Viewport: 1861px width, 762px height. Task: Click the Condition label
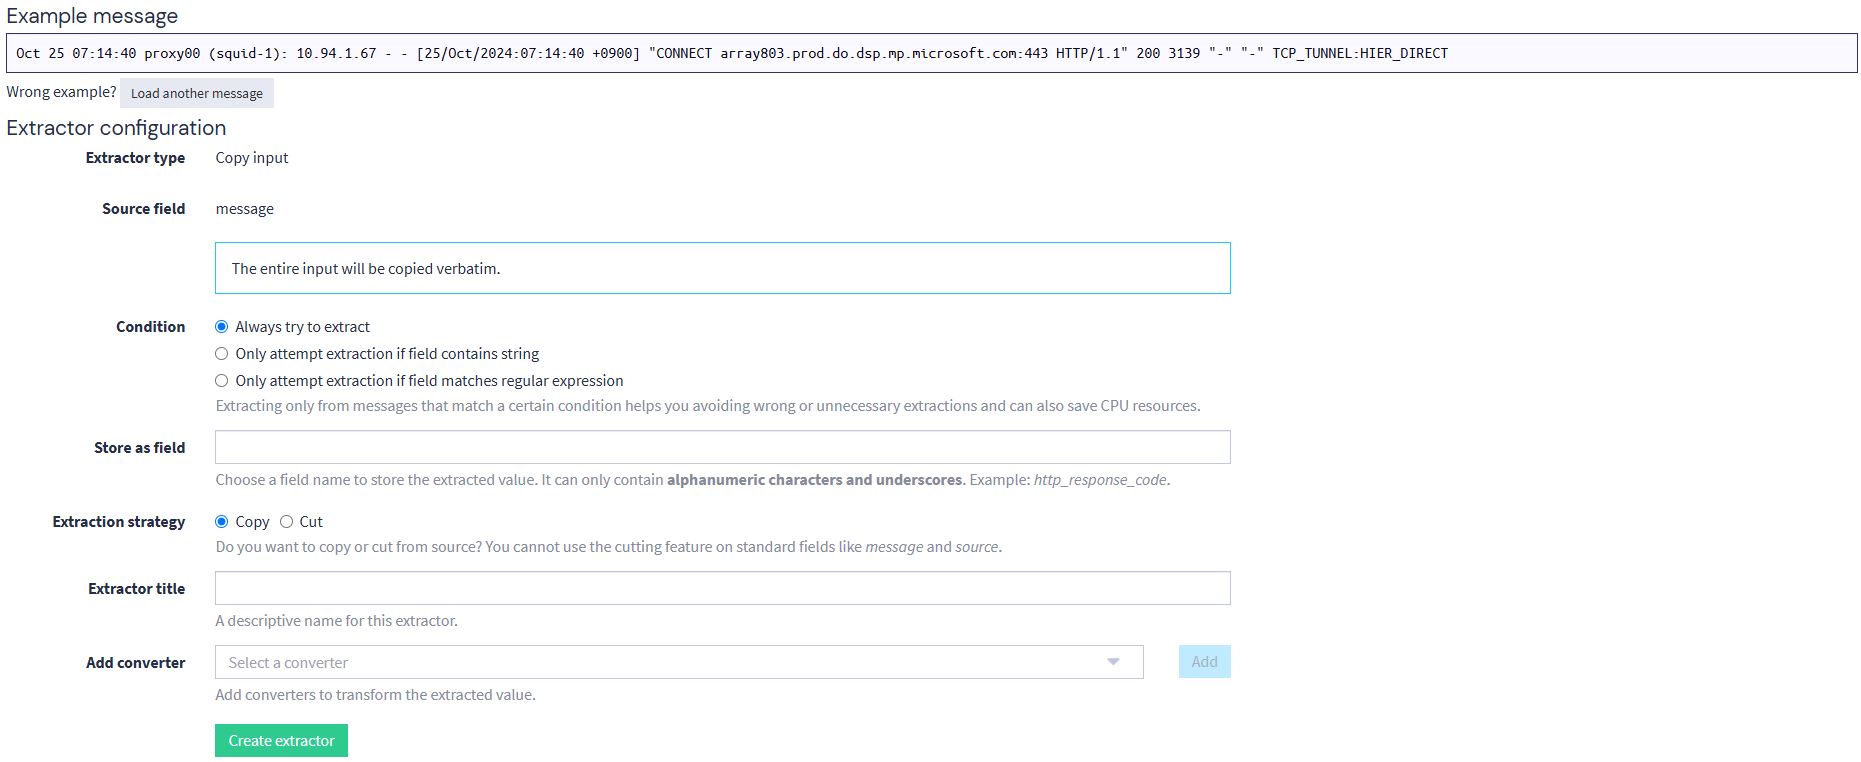(150, 327)
